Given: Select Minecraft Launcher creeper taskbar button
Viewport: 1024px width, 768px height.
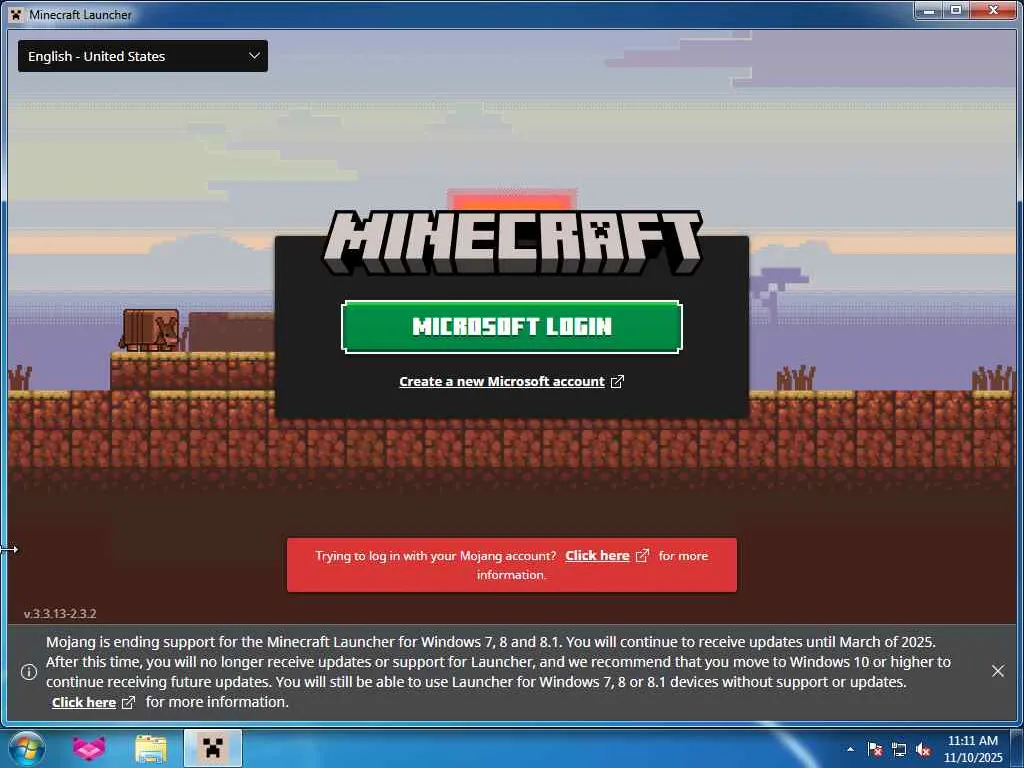Looking at the screenshot, I should (x=213, y=748).
